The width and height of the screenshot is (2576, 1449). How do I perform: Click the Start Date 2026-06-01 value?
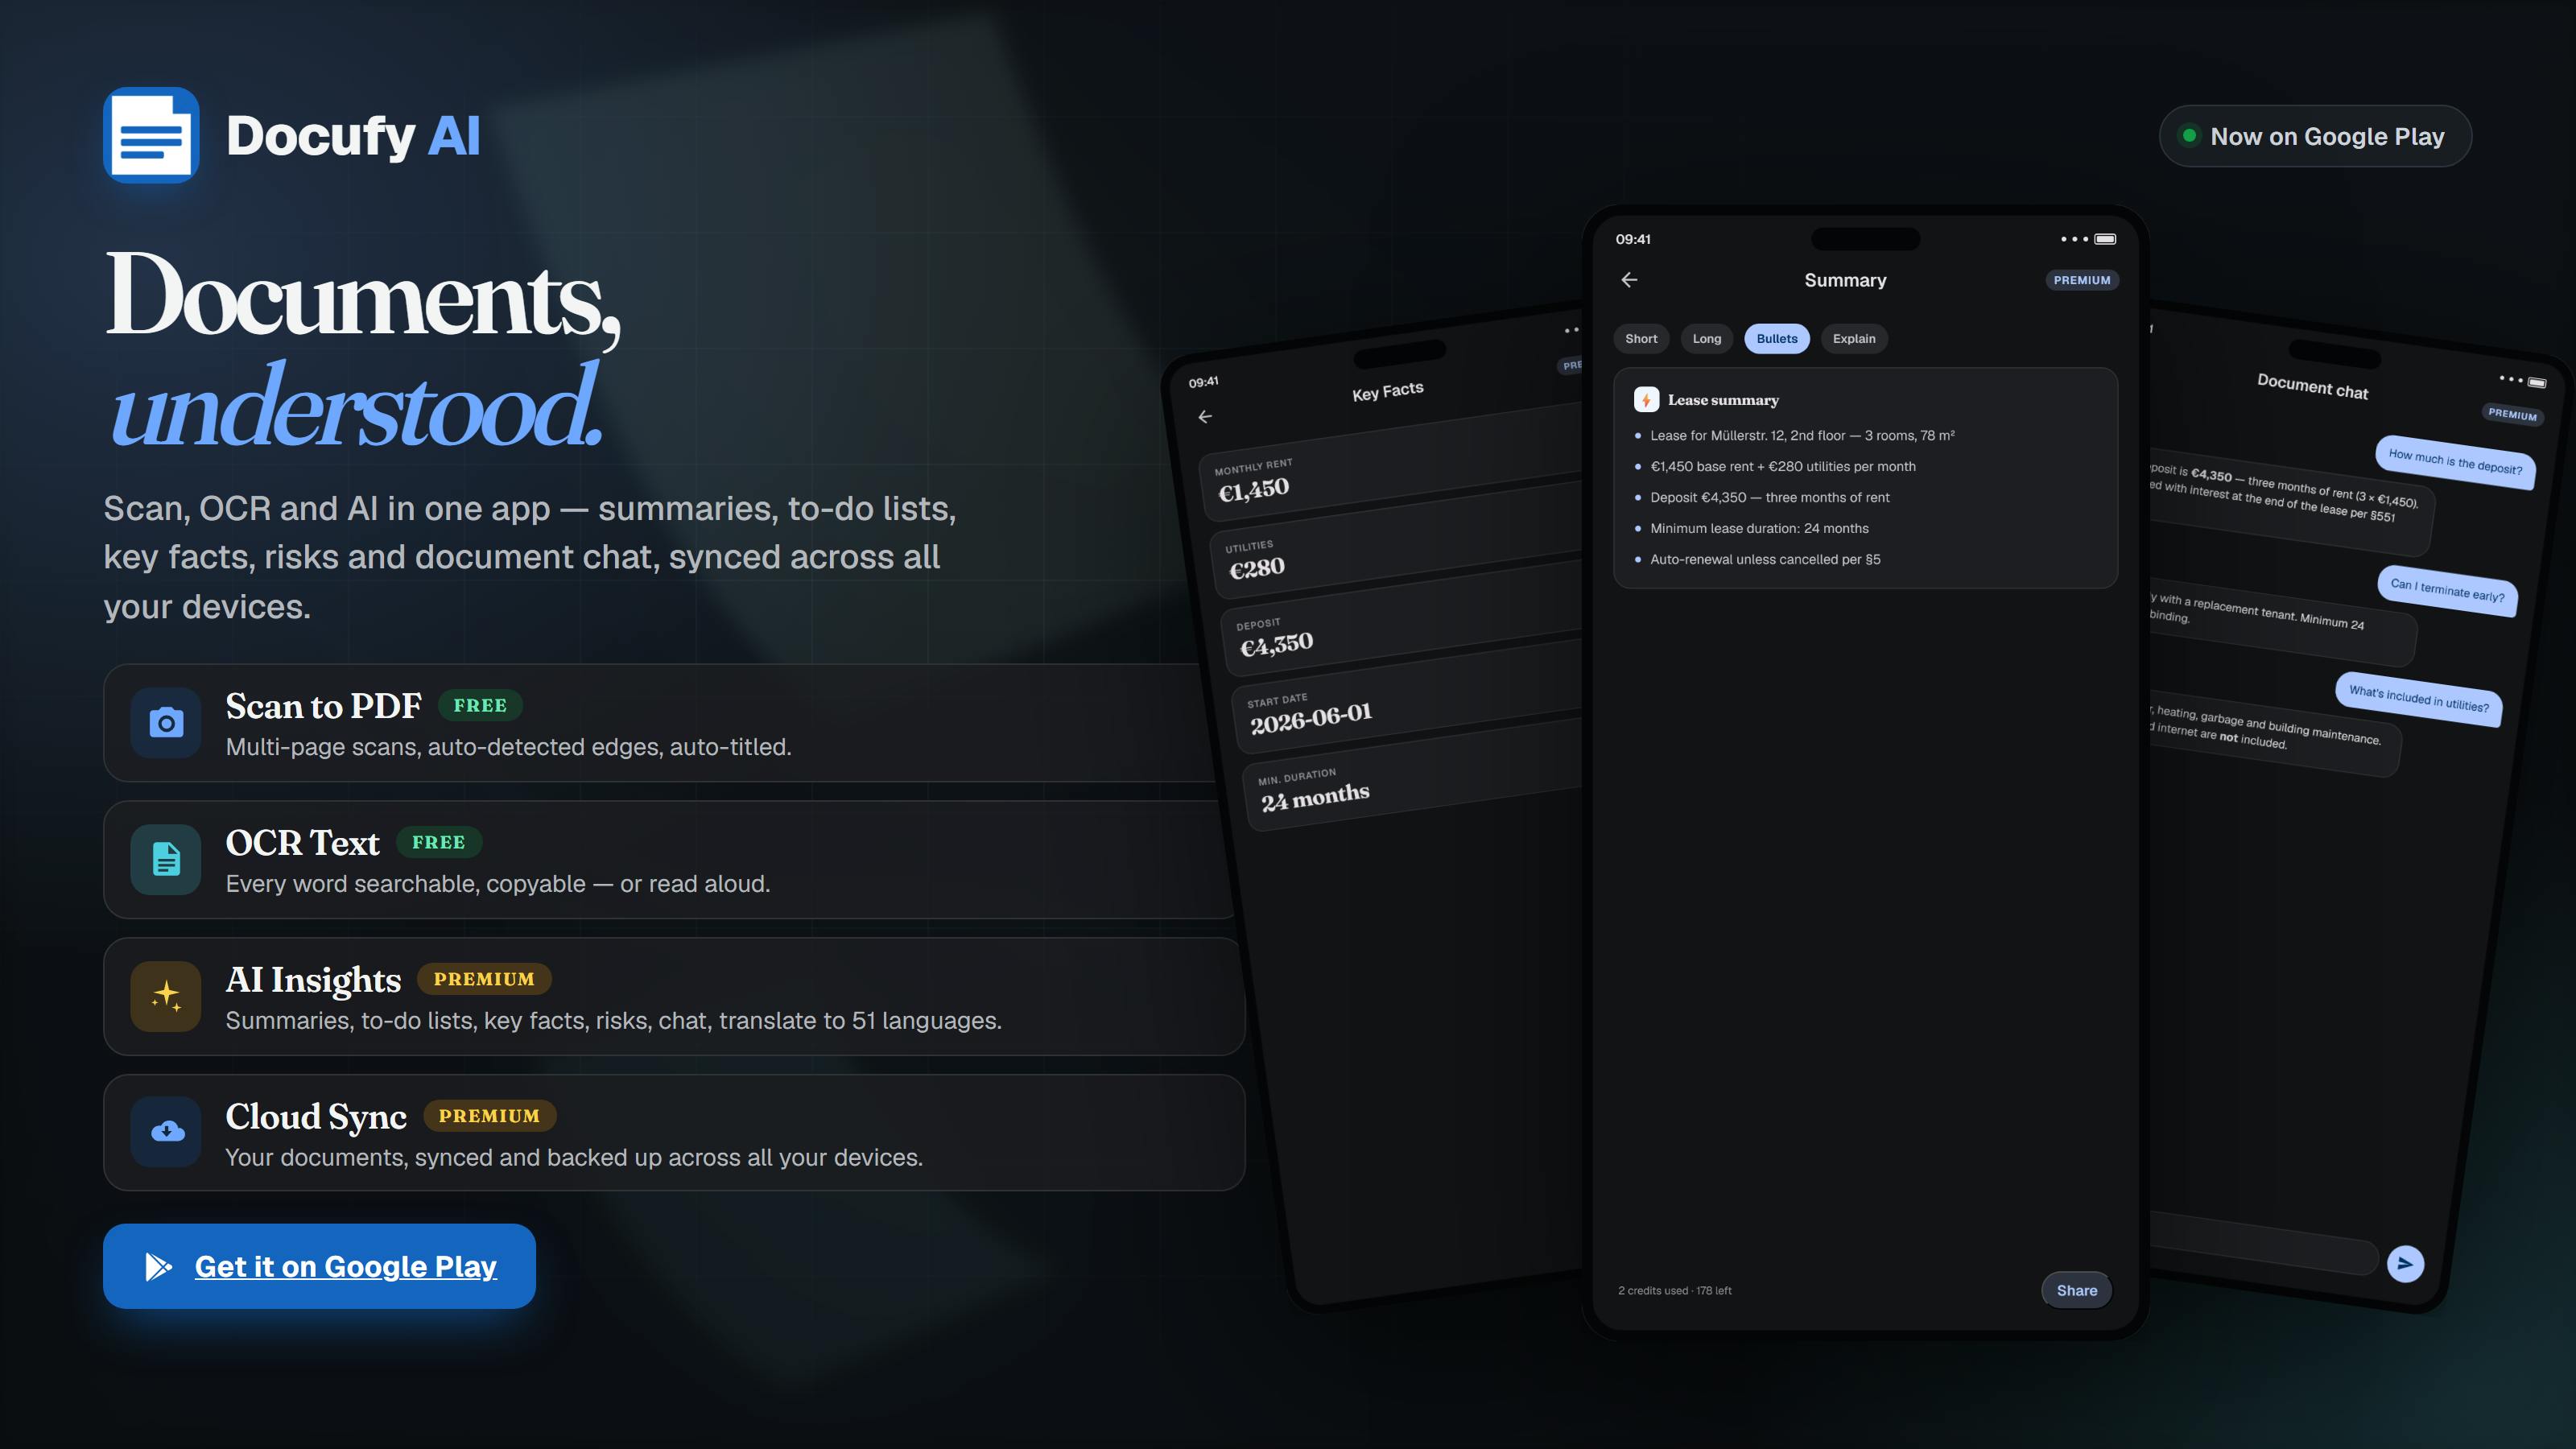click(x=1311, y=717)
